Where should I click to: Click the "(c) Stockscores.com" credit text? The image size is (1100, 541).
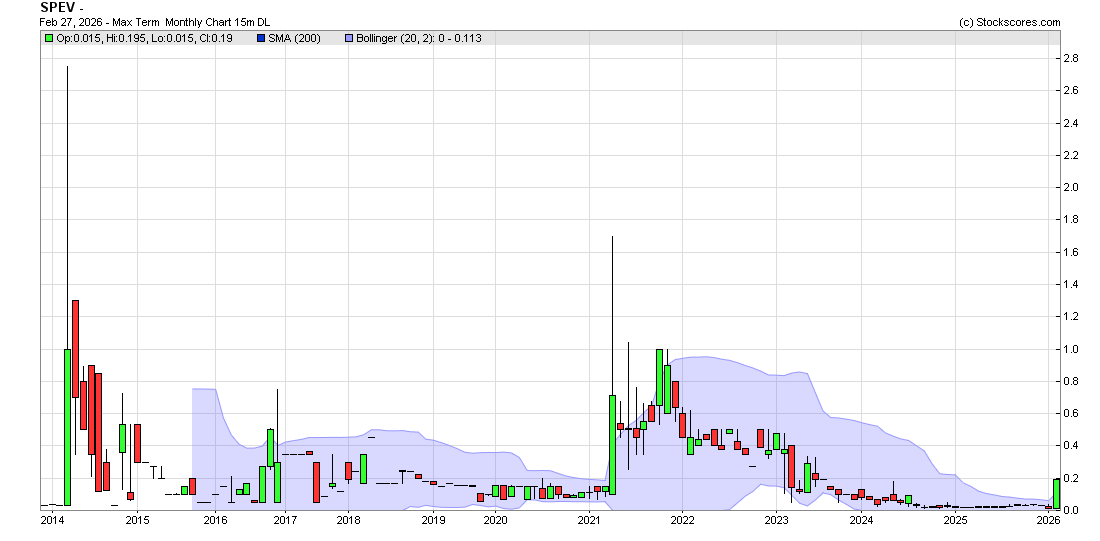click(1010, 22)
